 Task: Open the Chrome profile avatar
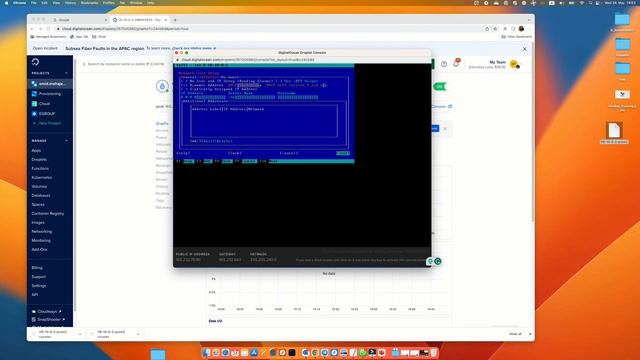pyautogui.click(x=521, y=29)
